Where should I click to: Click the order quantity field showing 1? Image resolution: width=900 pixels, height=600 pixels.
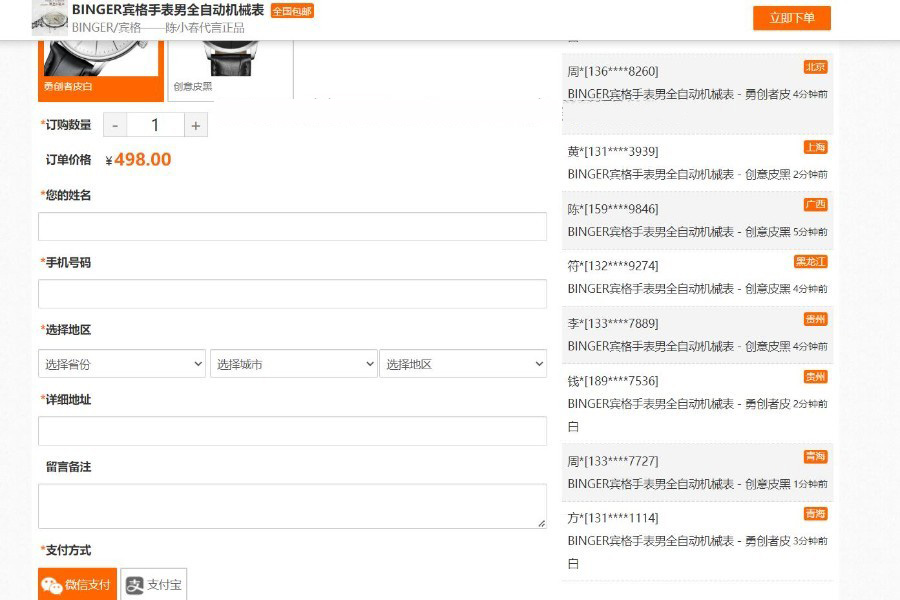[x=155, y=125]
